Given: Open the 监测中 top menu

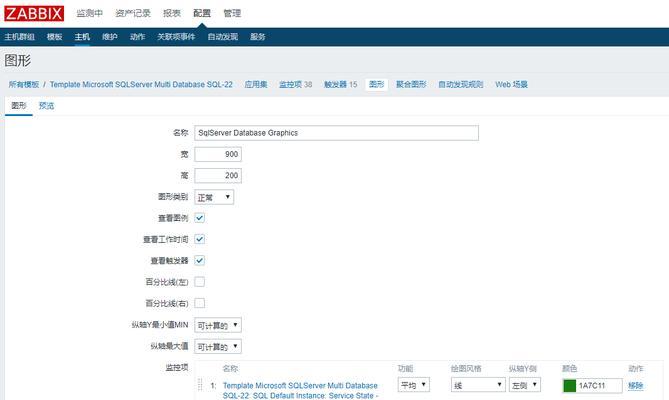Looking at the screenshot, I should tap(90, 14).
